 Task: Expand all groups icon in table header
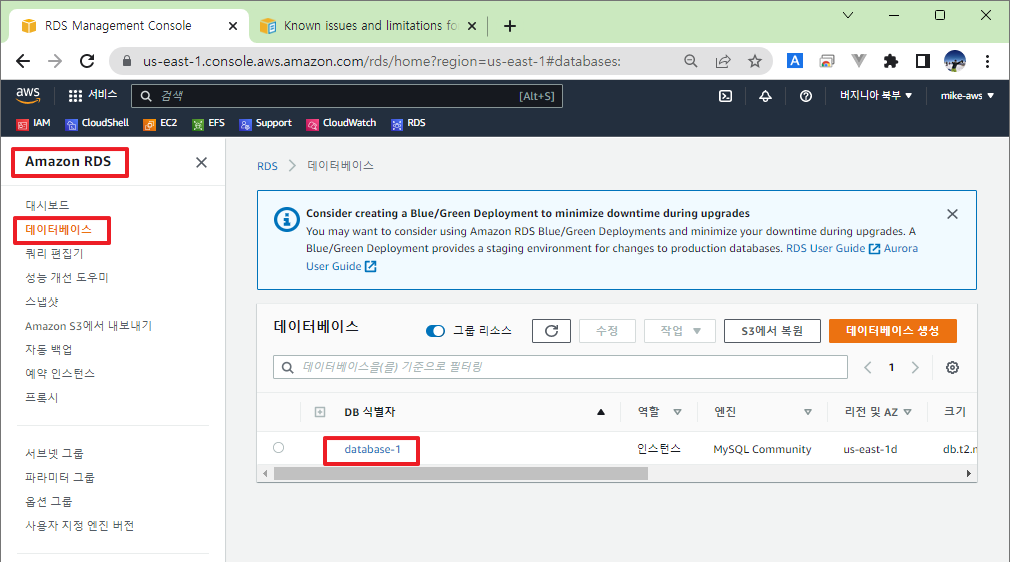(x=320, y=412)
